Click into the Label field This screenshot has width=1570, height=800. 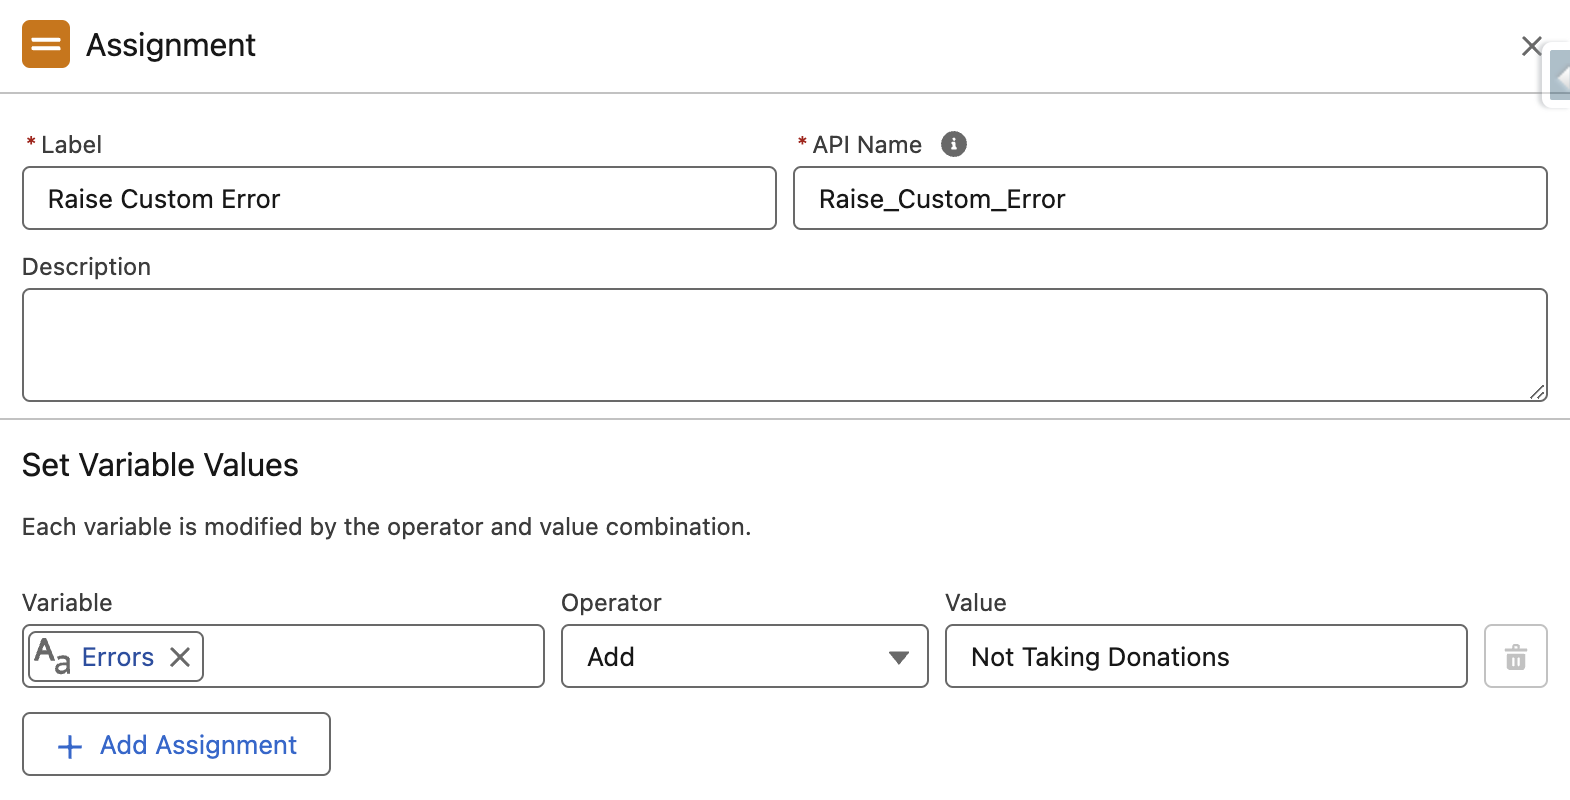(x=399, y=199)
